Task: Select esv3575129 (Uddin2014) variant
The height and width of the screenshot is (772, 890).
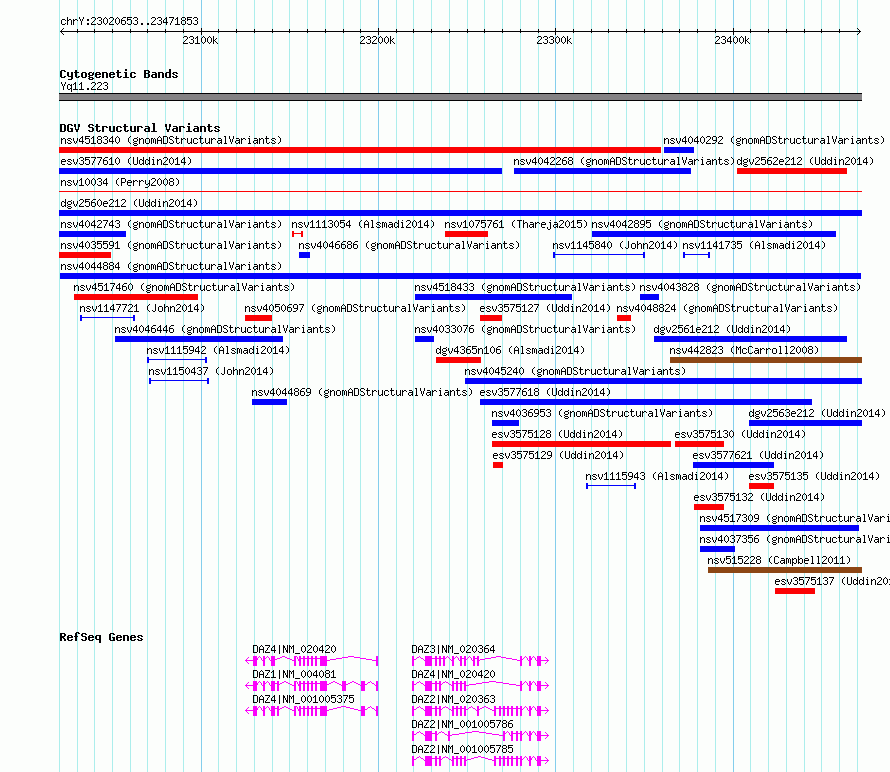Action: pyautogui.click(x=558, y=455)
